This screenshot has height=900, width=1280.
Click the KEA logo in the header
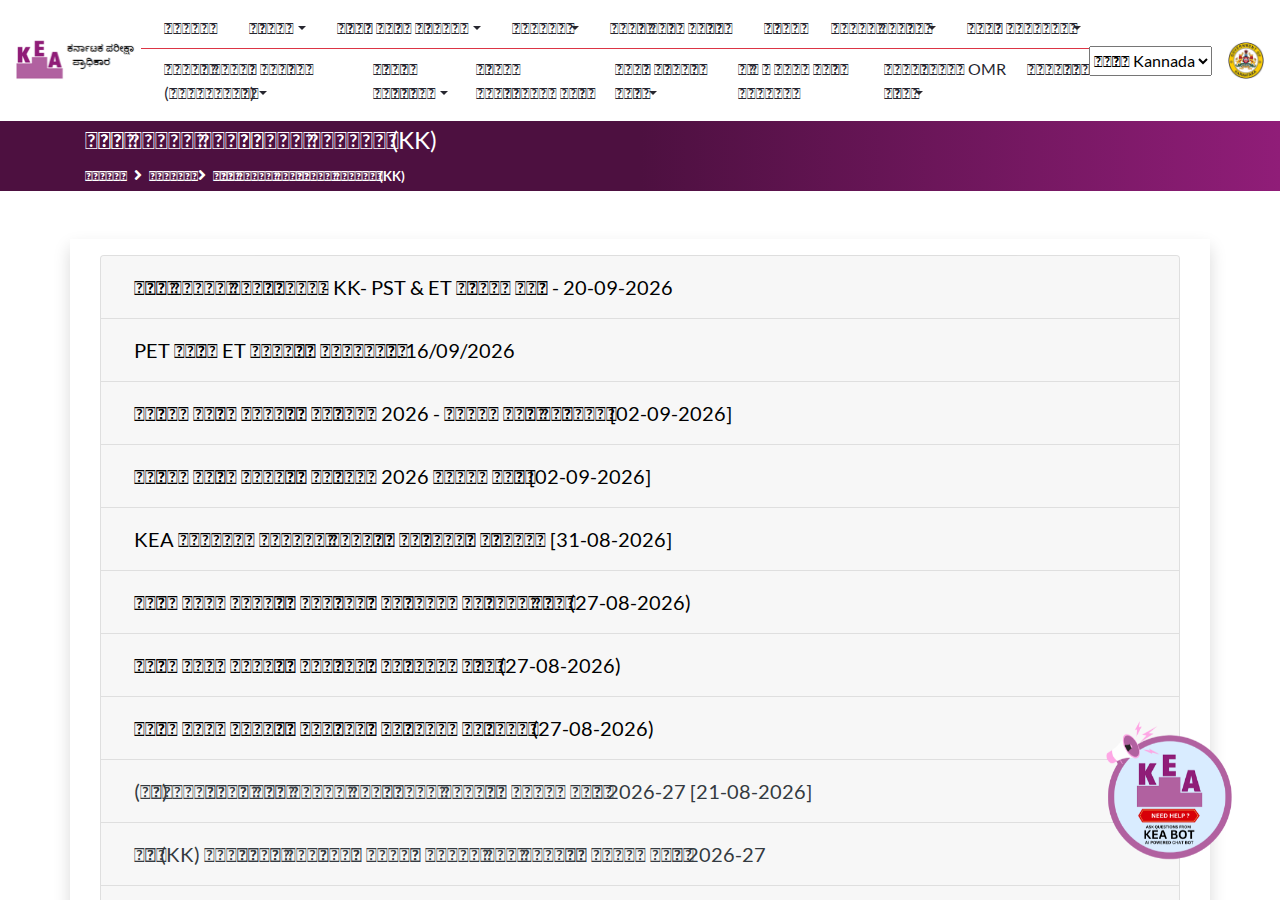75,60
